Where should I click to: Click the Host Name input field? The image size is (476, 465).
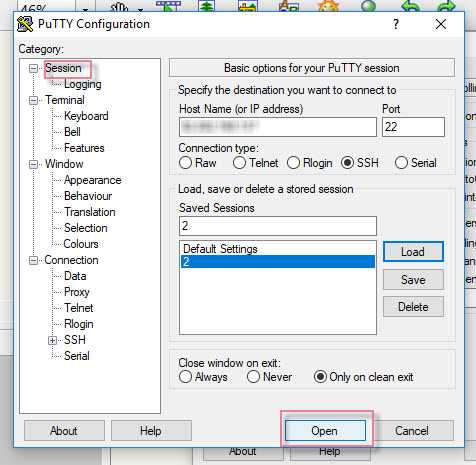278,127
